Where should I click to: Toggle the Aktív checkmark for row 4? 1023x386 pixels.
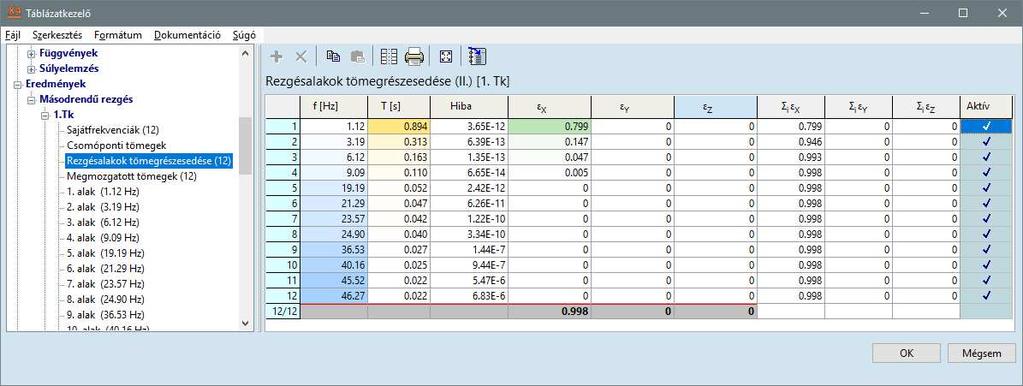click(986, 172)
